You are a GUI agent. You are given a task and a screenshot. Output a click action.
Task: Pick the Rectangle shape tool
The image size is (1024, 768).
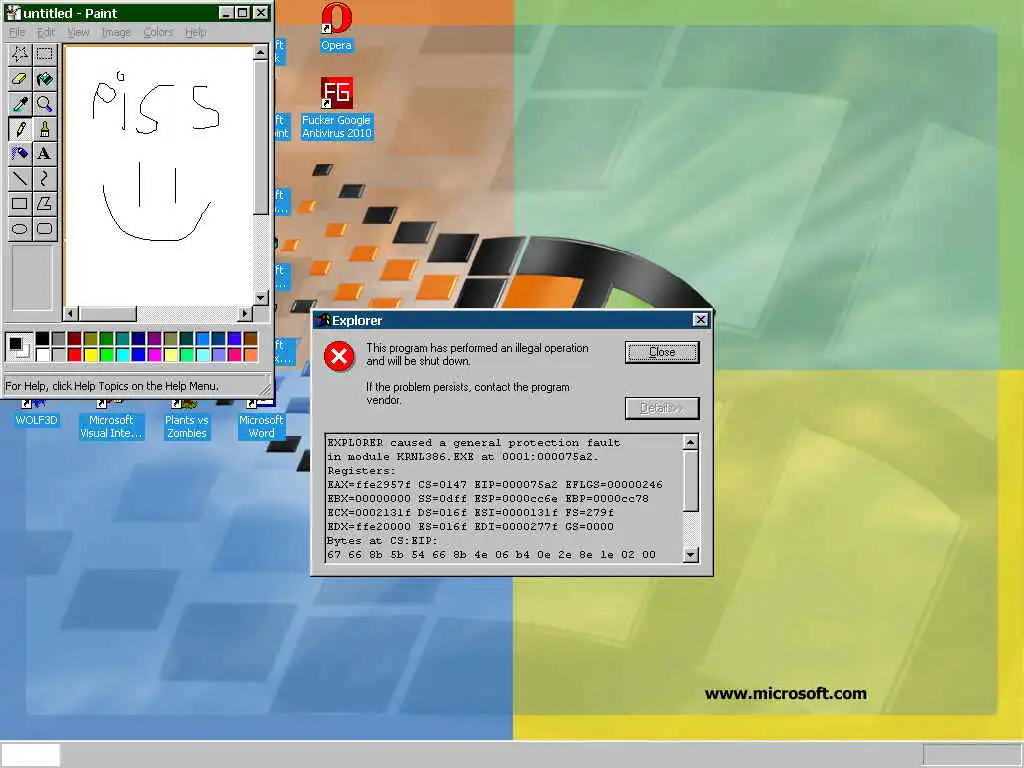coord(20,203)
